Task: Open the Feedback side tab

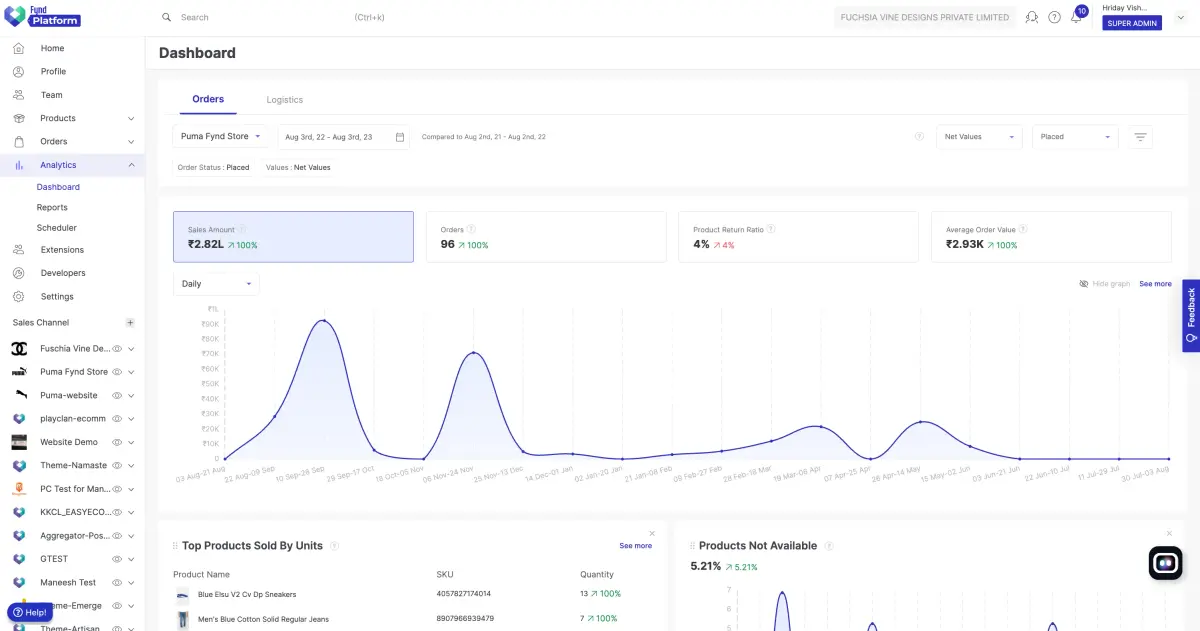Action: point(1191,316)
